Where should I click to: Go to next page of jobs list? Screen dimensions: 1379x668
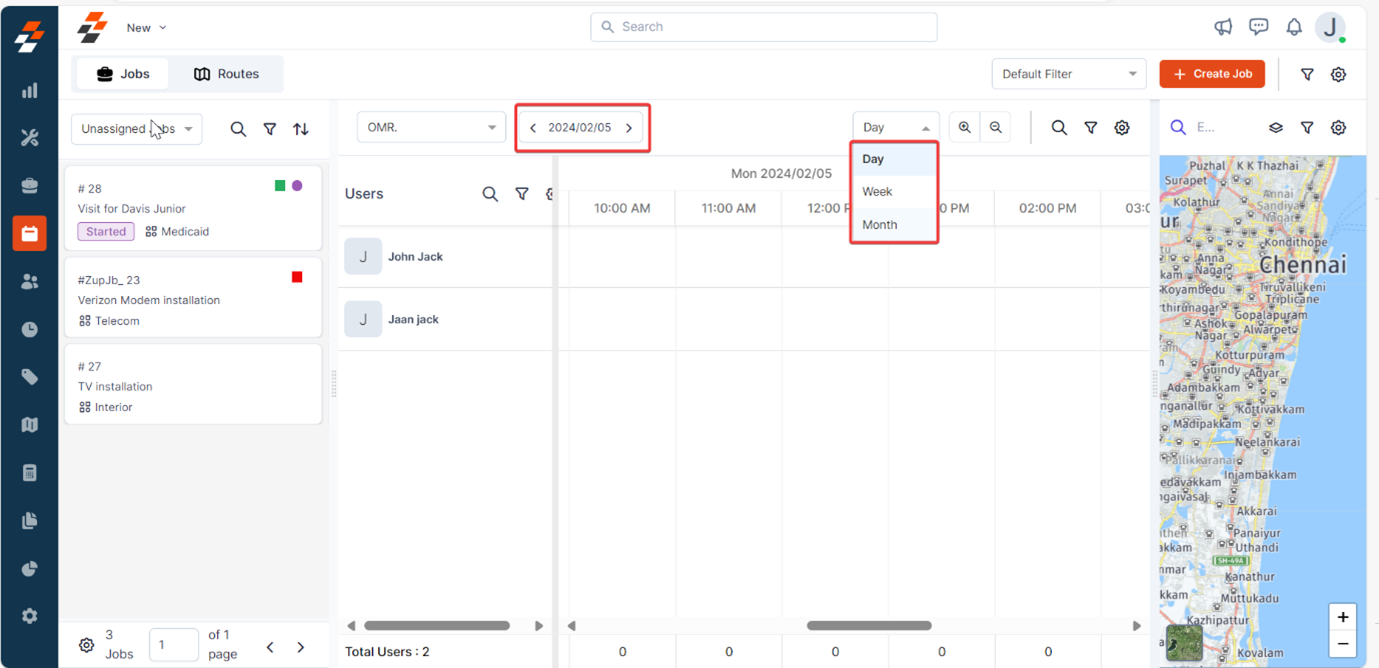tap(301, 647)
